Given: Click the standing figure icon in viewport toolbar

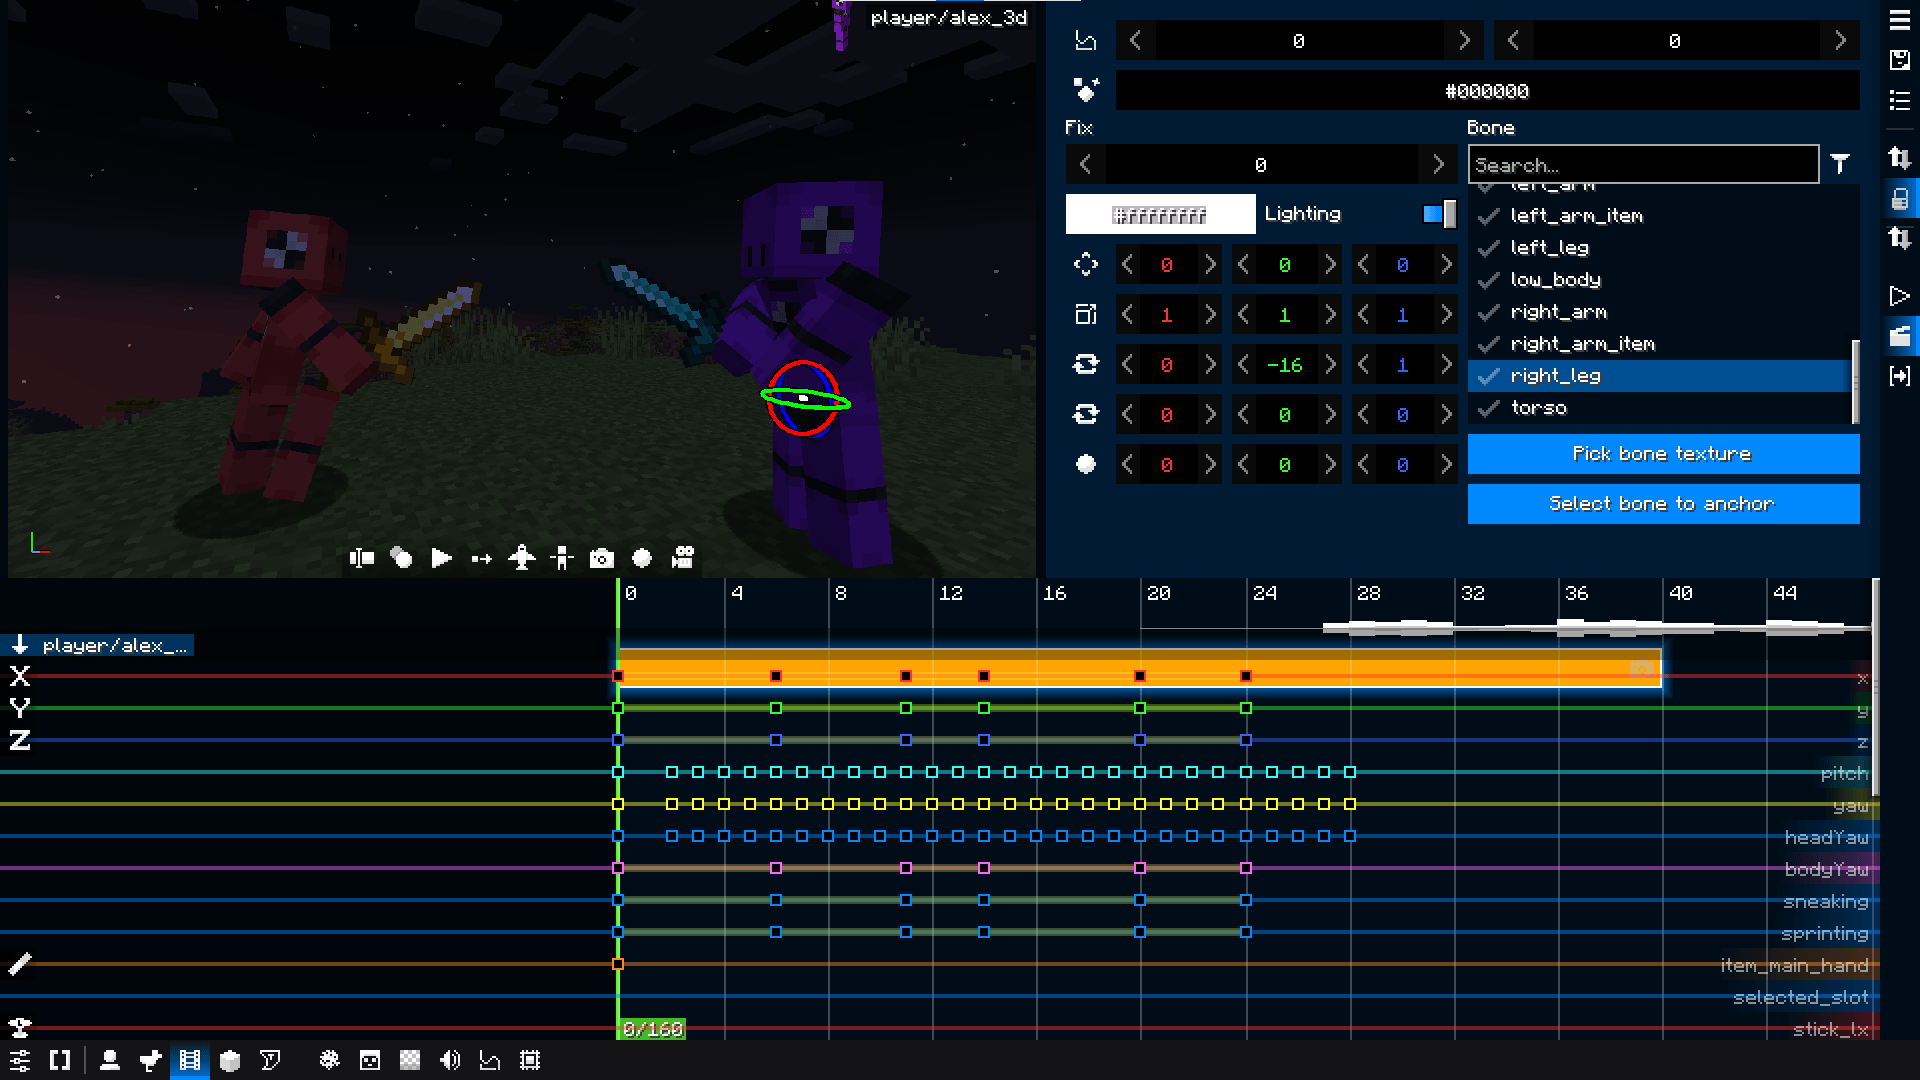Looking at the screenshot, I should pyautogui.click(x=562, y=558).
